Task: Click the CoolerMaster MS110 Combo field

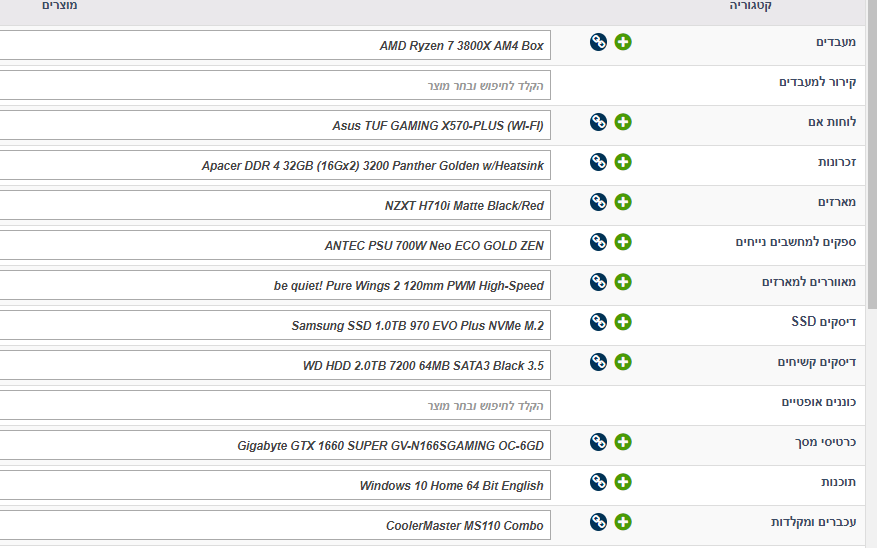Action: (275, 525)
